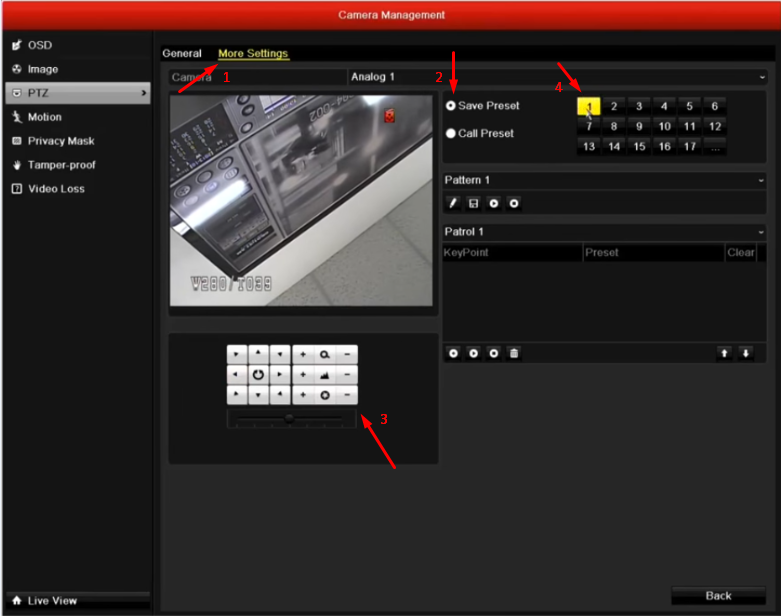The image size is (781, 616).
Task: Click the Pattern 1 pencil edit icon
Action: pos(453,203)
